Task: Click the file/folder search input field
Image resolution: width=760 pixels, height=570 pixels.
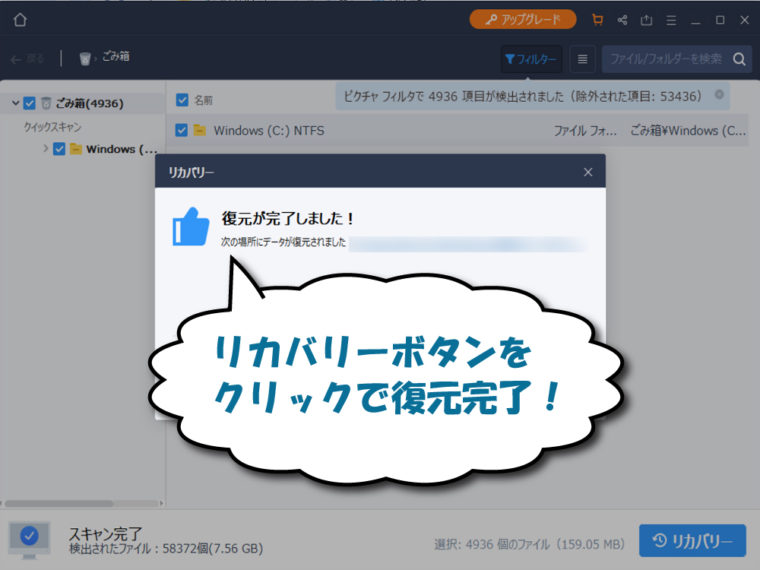Action: coord(664,59)
